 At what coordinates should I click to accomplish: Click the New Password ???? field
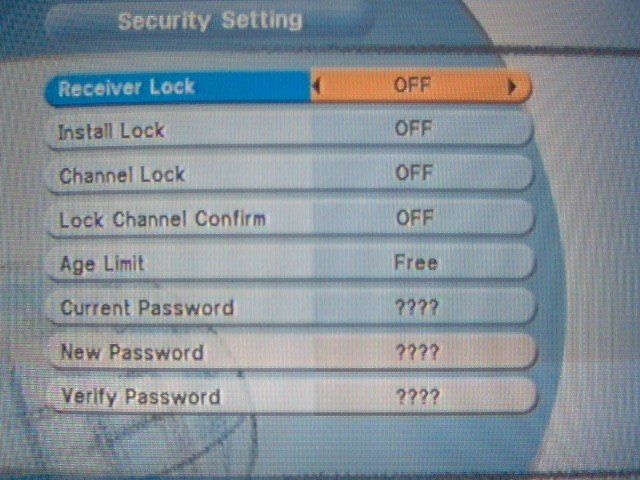(x=418, y=352)
